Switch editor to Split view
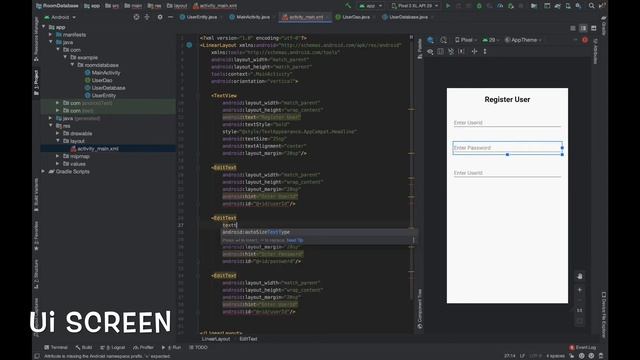The height and width of the screenshot is (360, 640). [583, 28]
